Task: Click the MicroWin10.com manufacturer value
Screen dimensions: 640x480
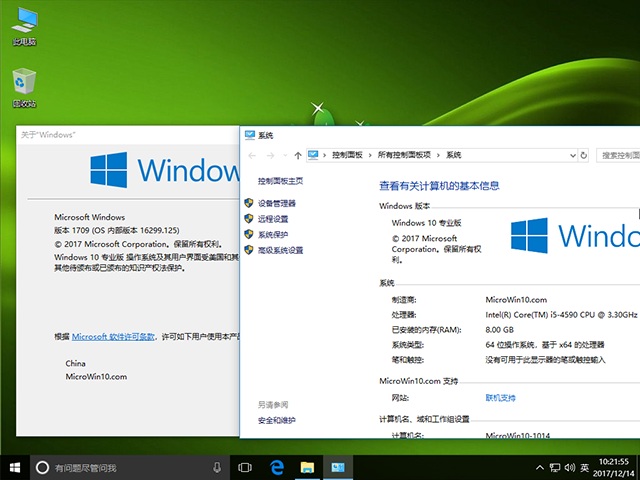Action: [x=516, y=300]
